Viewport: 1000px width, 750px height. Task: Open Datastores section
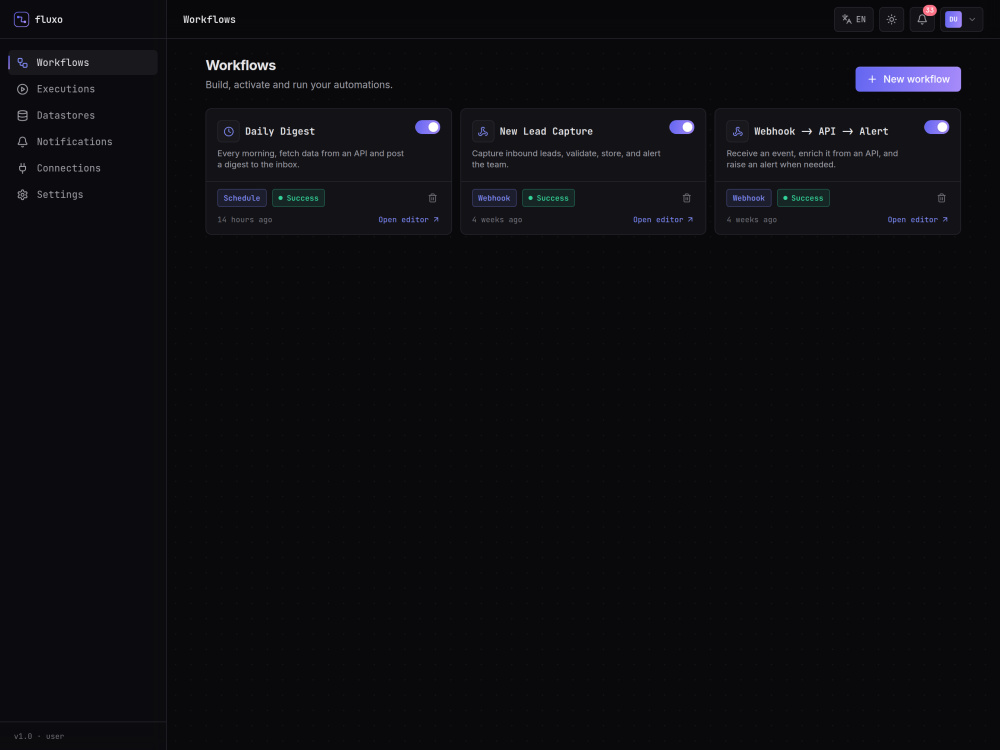pyautogui.click(x=83, y=115)
